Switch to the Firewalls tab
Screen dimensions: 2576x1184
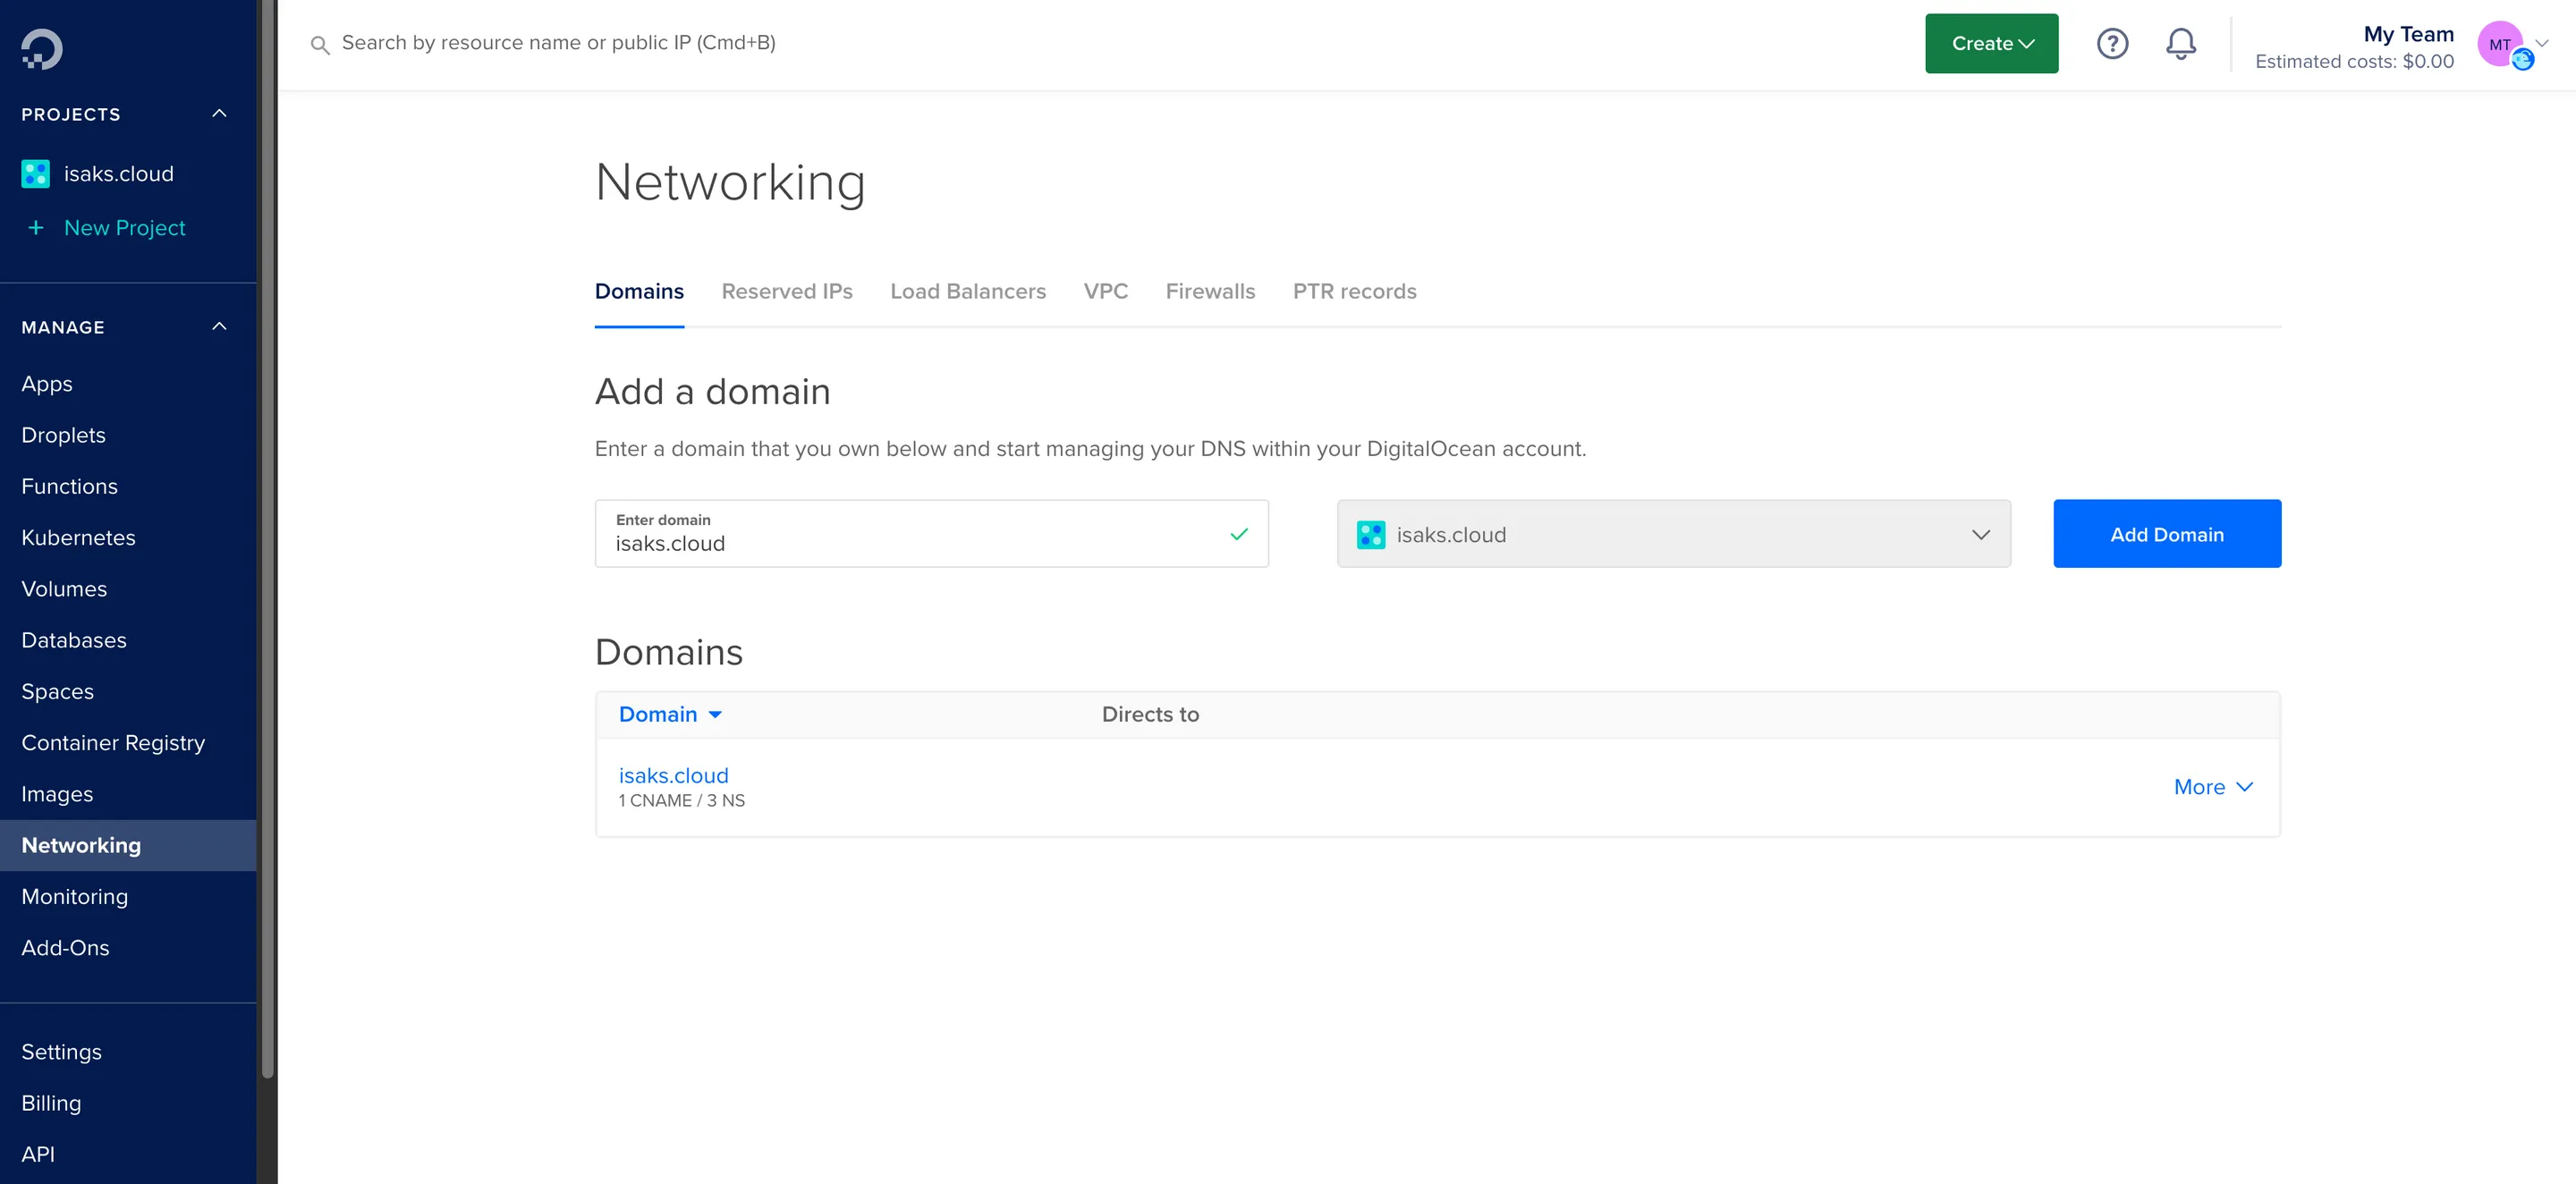(1210, 291)
